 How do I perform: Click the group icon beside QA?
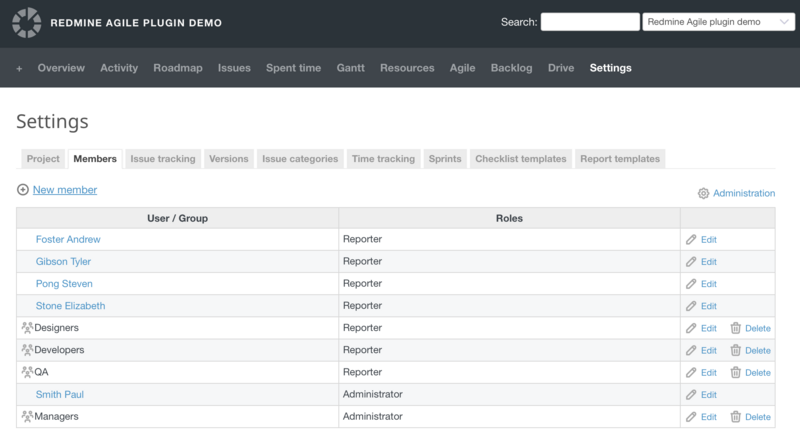pos(27,372)
